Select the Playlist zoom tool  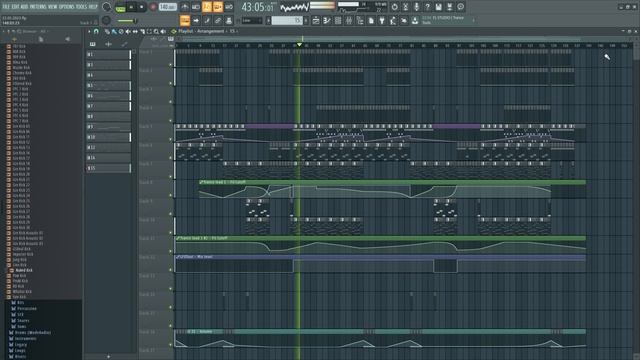coord(156,31)
